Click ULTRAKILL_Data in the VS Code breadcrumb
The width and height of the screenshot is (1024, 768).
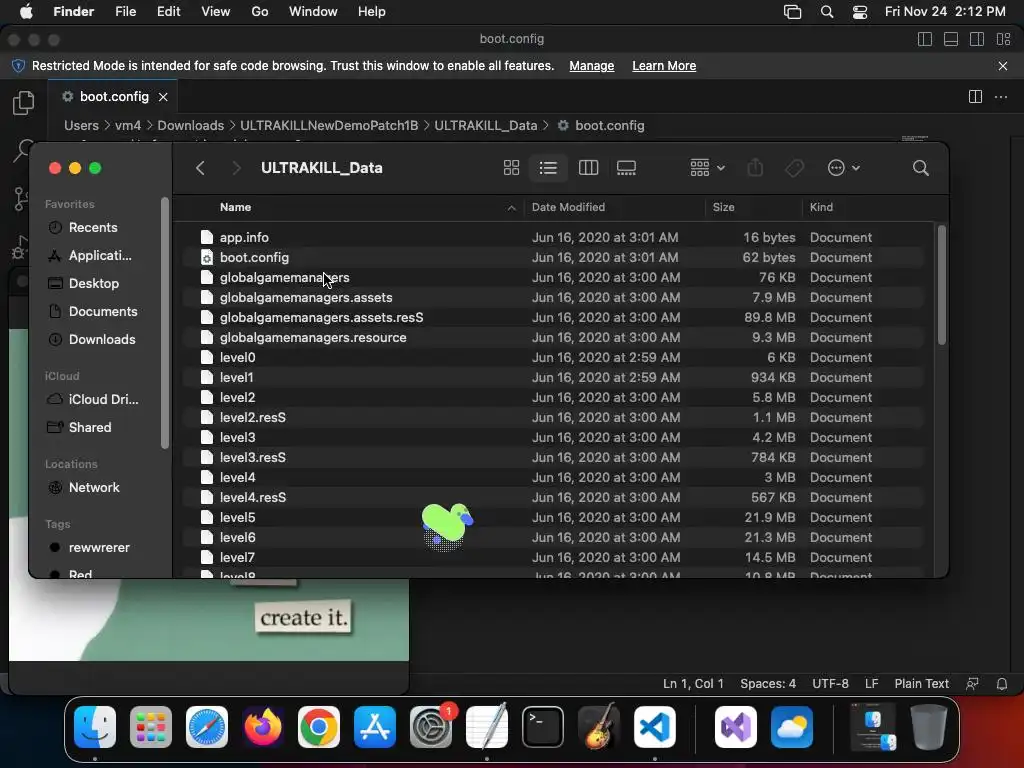(486, 125)
